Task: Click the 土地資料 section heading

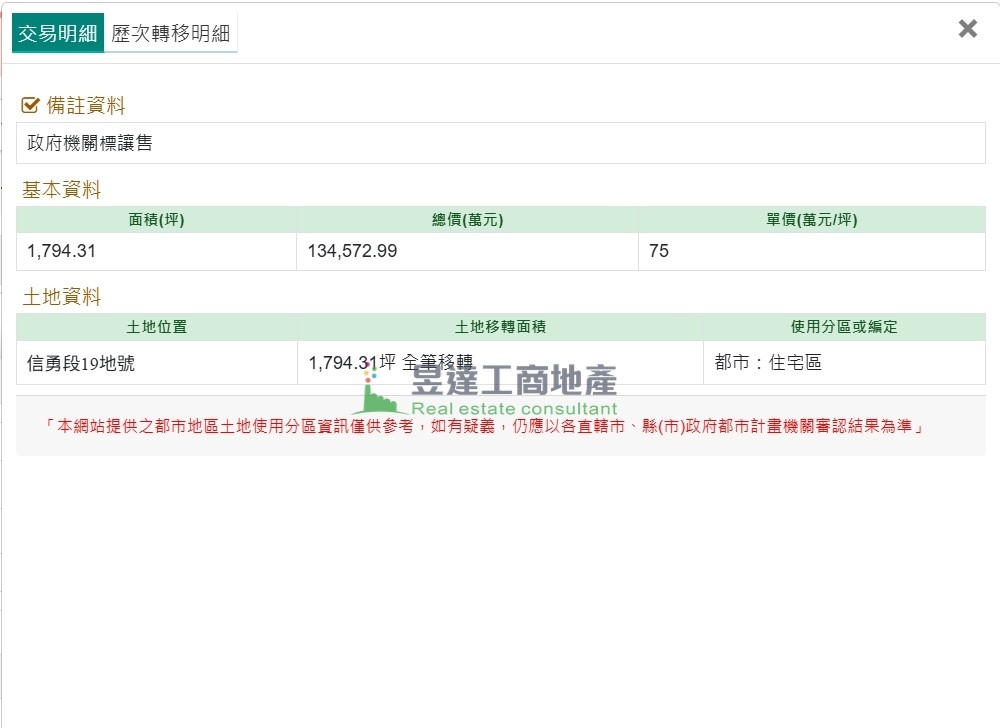Action: click(62, 297)
